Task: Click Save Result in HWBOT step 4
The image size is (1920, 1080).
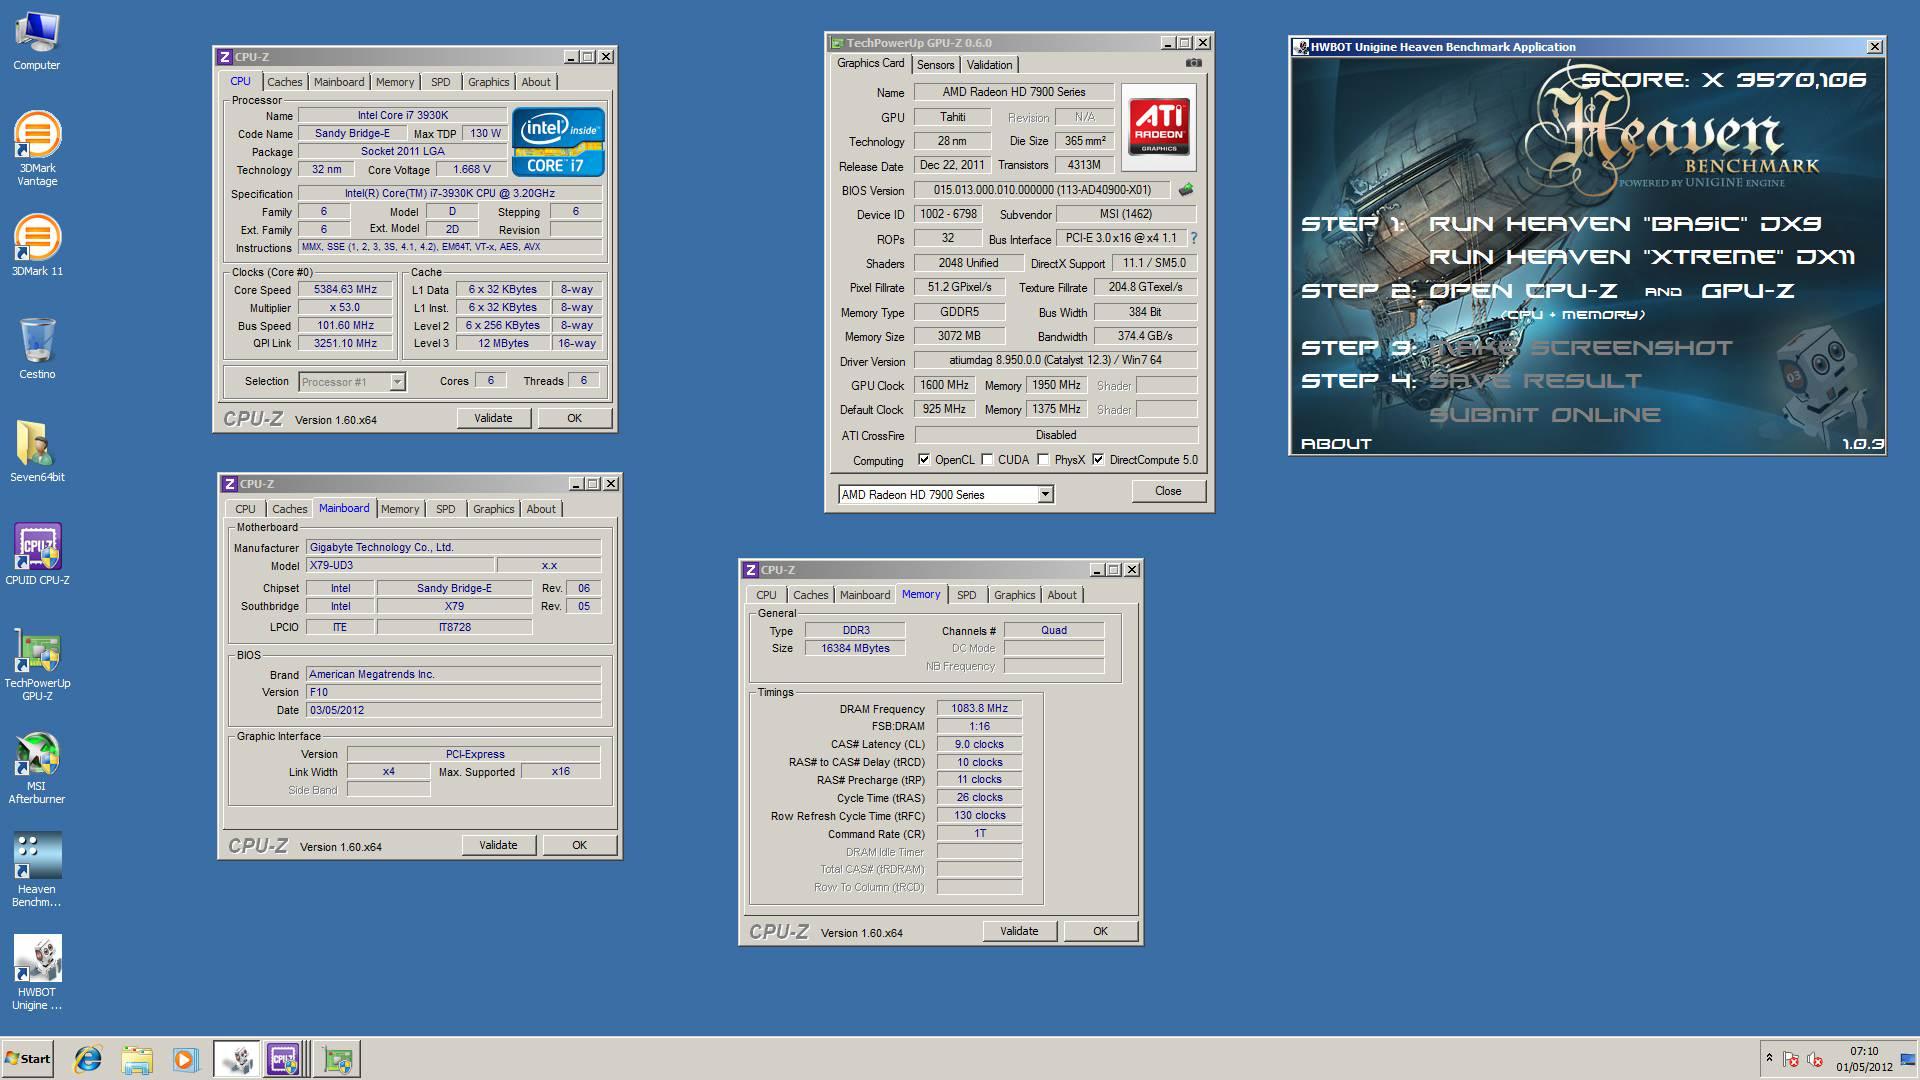Action: coord(1535,381)
